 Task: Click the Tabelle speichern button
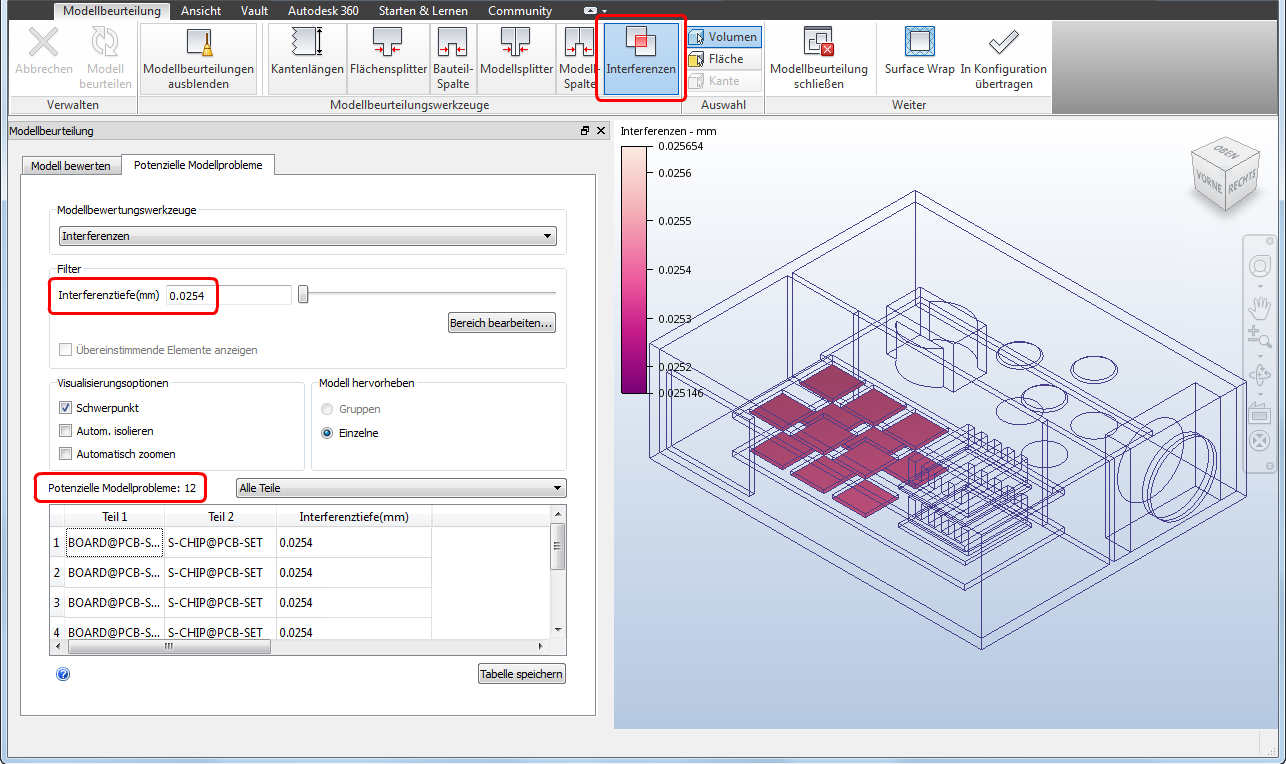click(x=522, y=674)
